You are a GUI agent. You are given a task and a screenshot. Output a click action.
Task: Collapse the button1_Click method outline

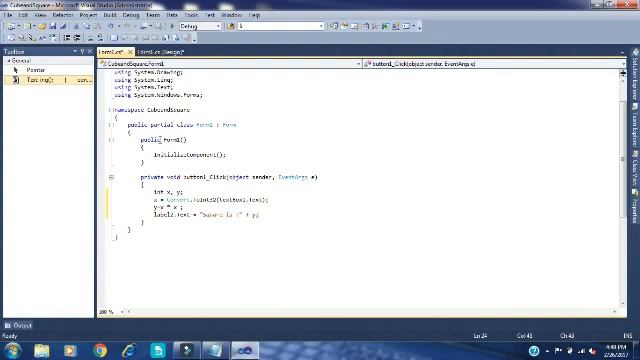(111, 177)
